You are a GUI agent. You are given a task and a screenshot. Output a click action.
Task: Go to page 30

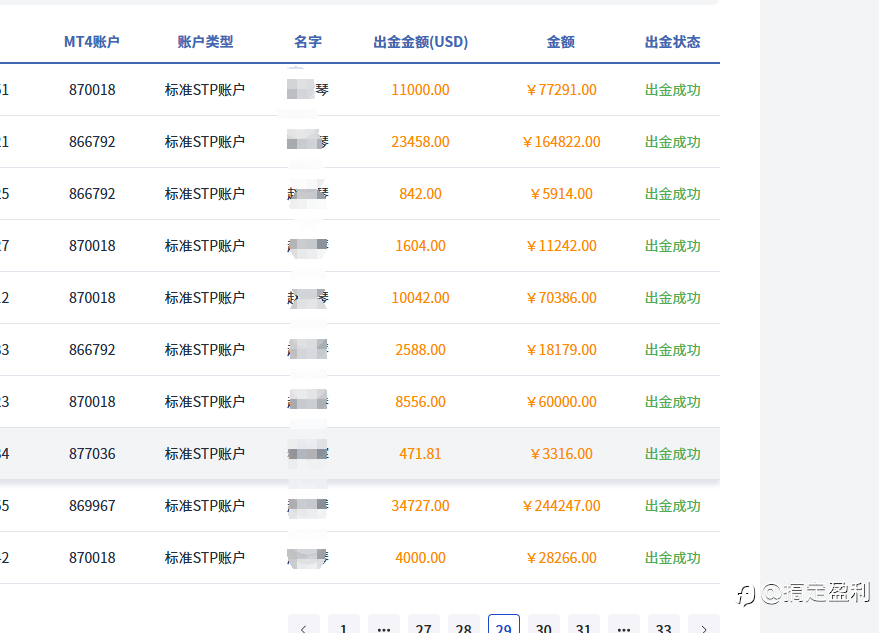(x=544, y=627)
